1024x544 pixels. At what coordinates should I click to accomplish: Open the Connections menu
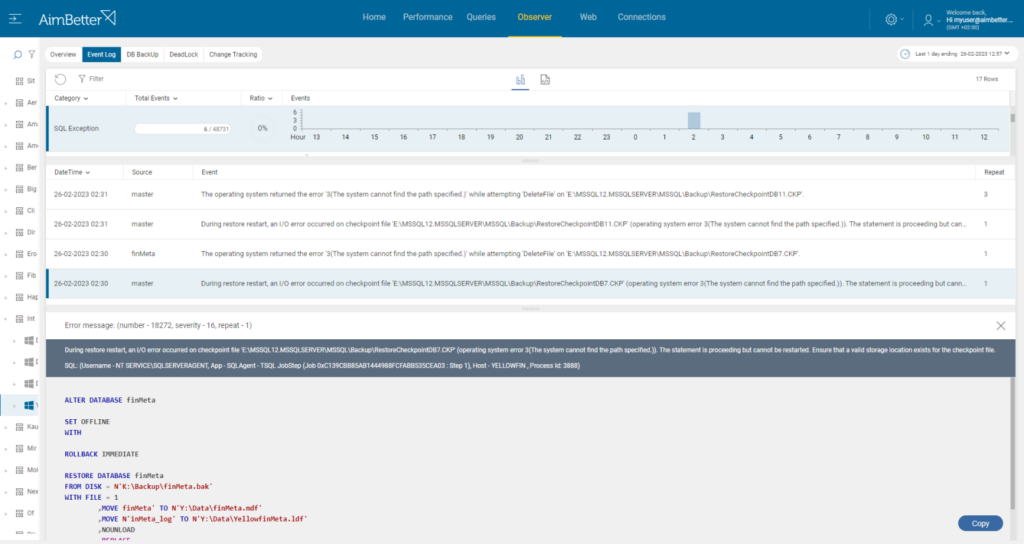[x=641, y=18]
